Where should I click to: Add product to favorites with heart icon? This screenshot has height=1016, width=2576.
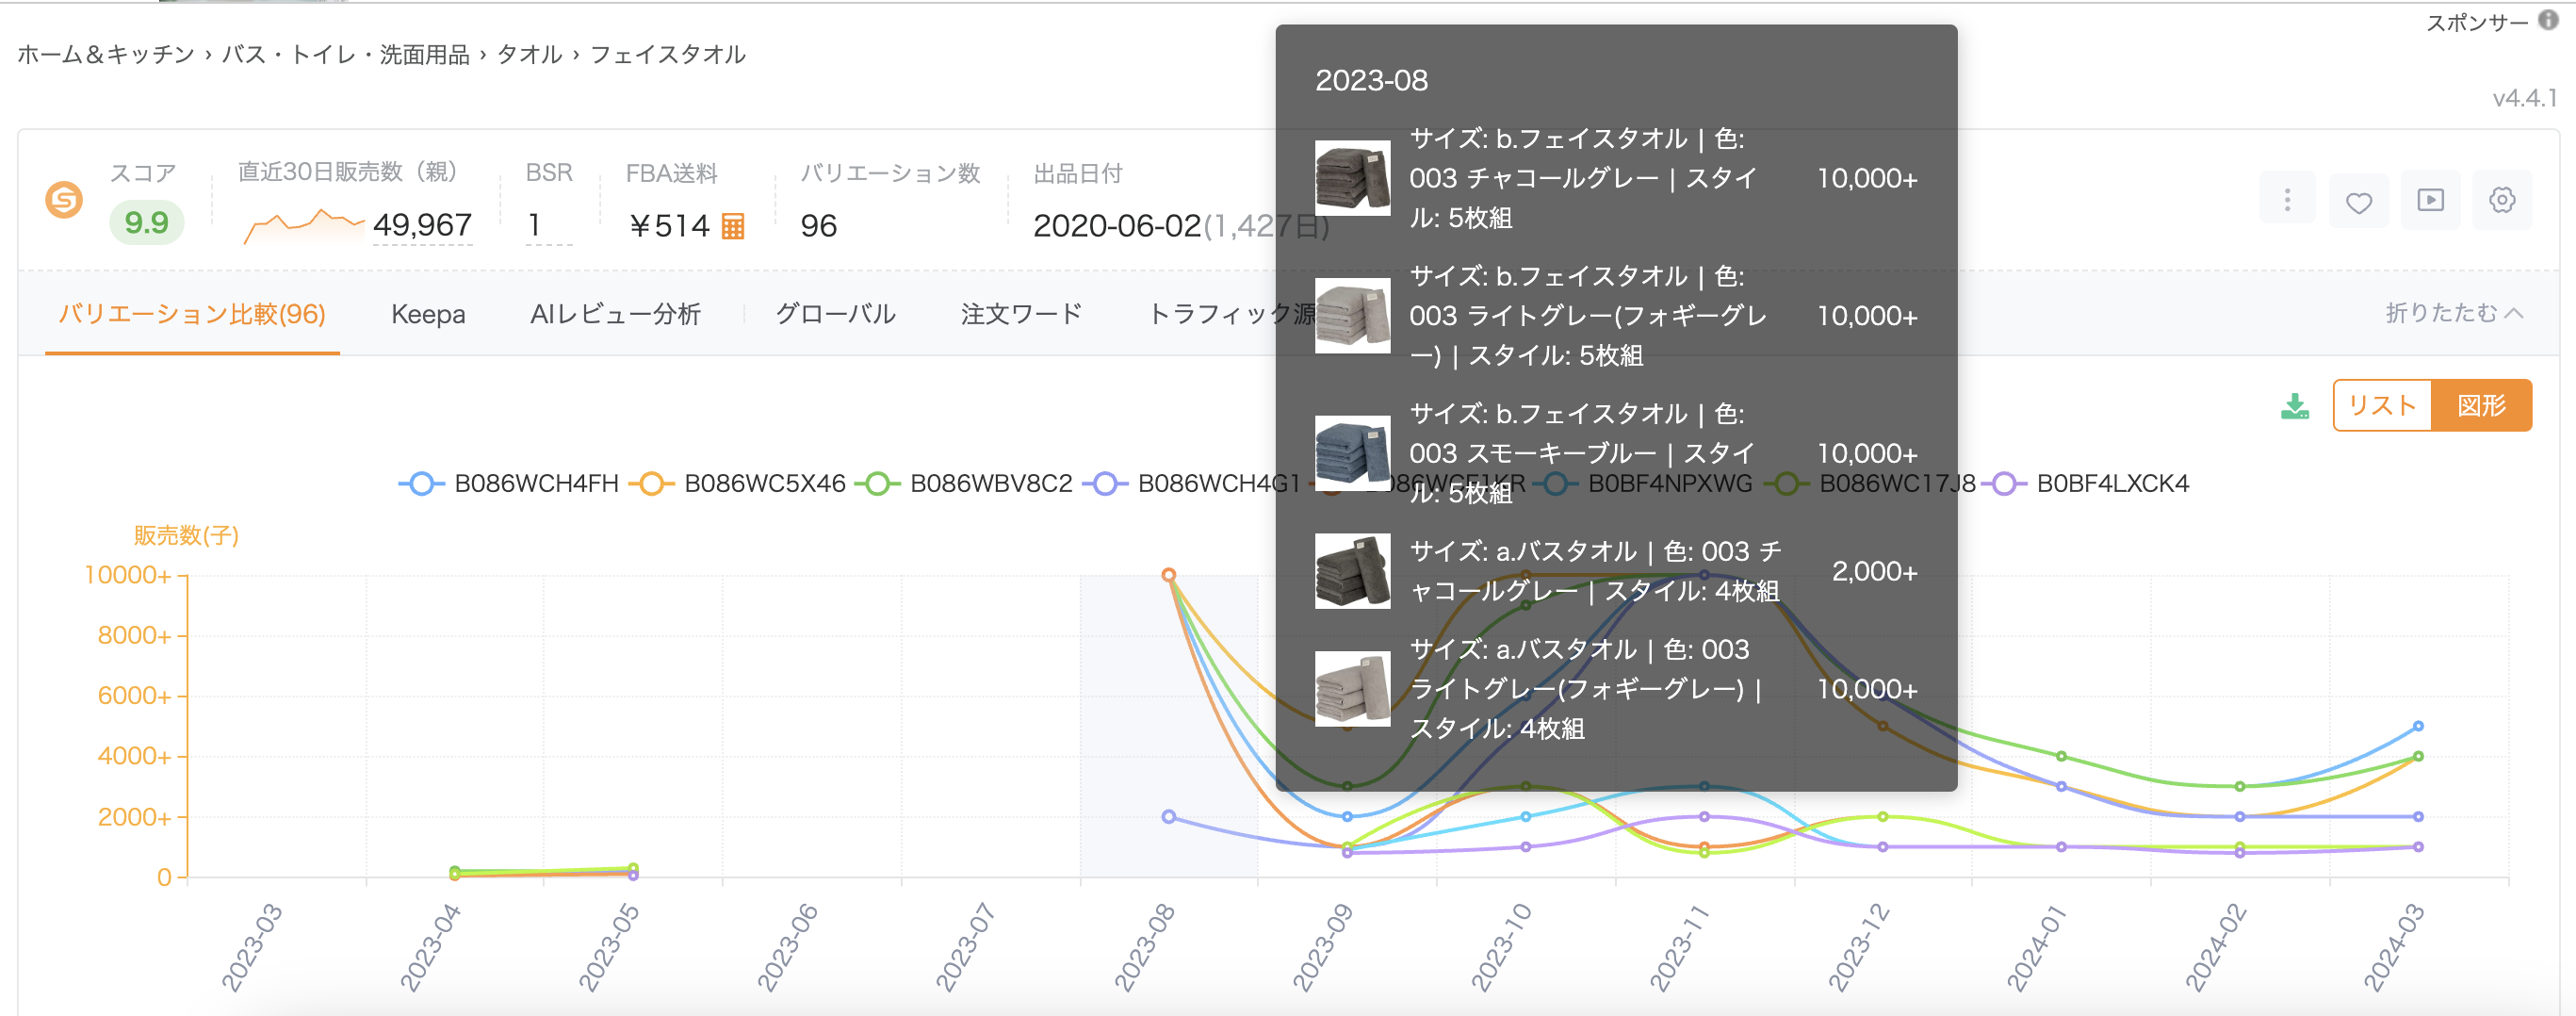(x=2359, y=202)
